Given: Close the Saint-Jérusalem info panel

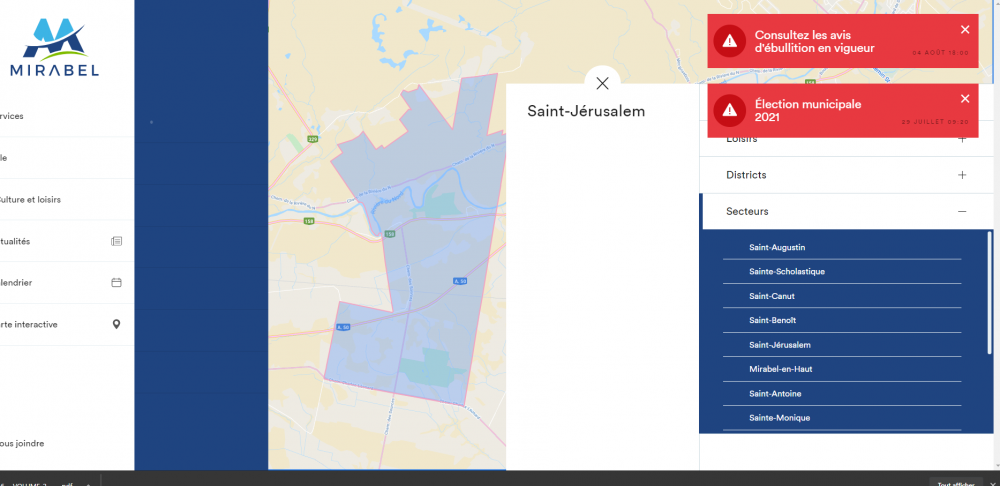Looking at the screenshot, I should 602,84.
